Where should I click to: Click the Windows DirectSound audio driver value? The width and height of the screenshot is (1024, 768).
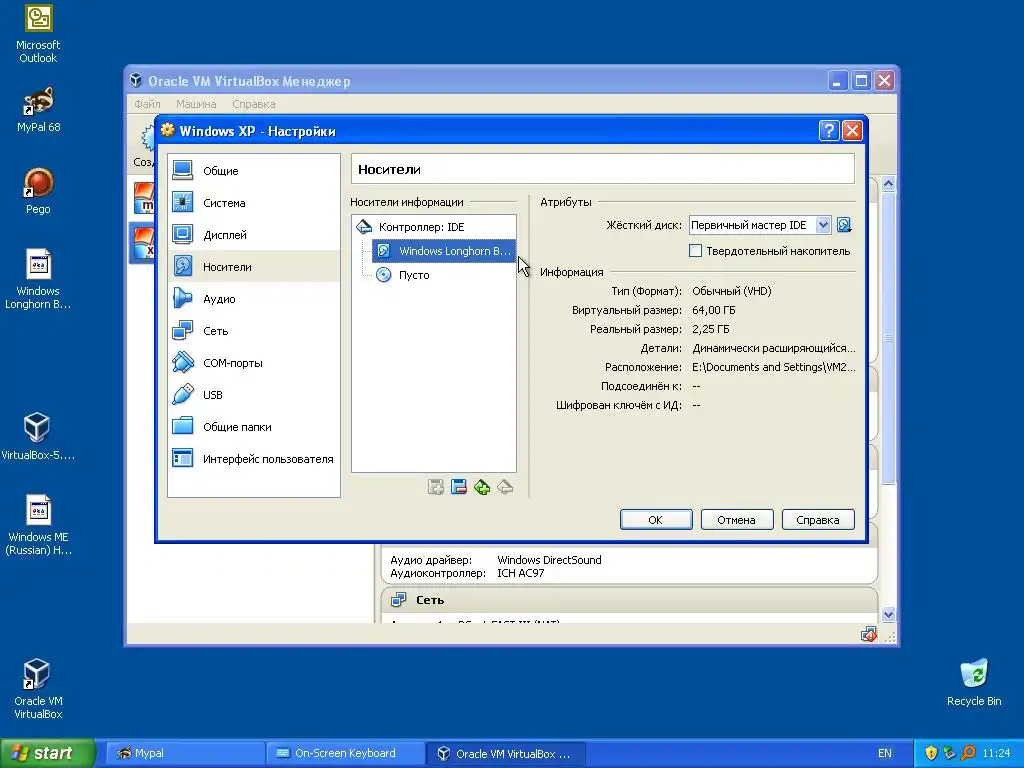[549, 560]
